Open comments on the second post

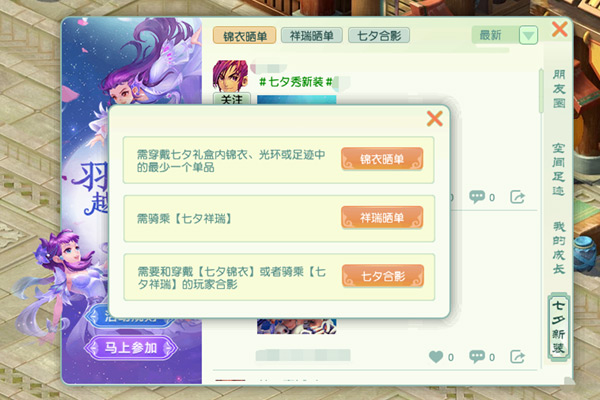coord(477,357)
